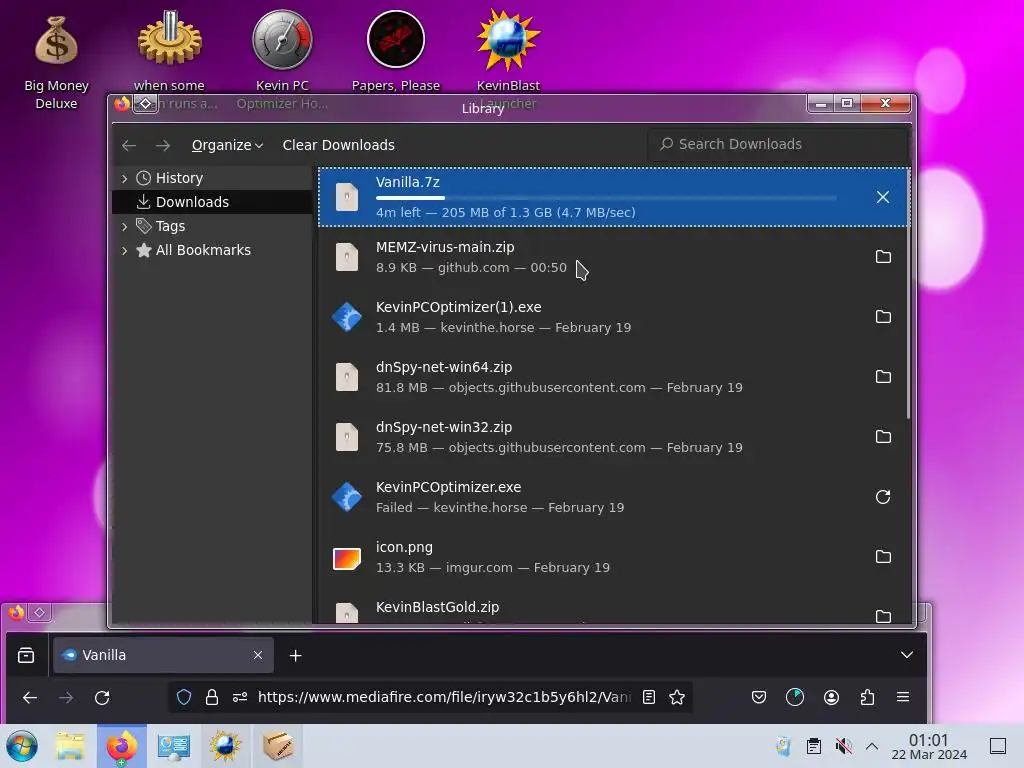1024x768 pixels.
Task: Open containing folder for dnSpy-net-win32.zip
Action: click(x=883, y=437)
